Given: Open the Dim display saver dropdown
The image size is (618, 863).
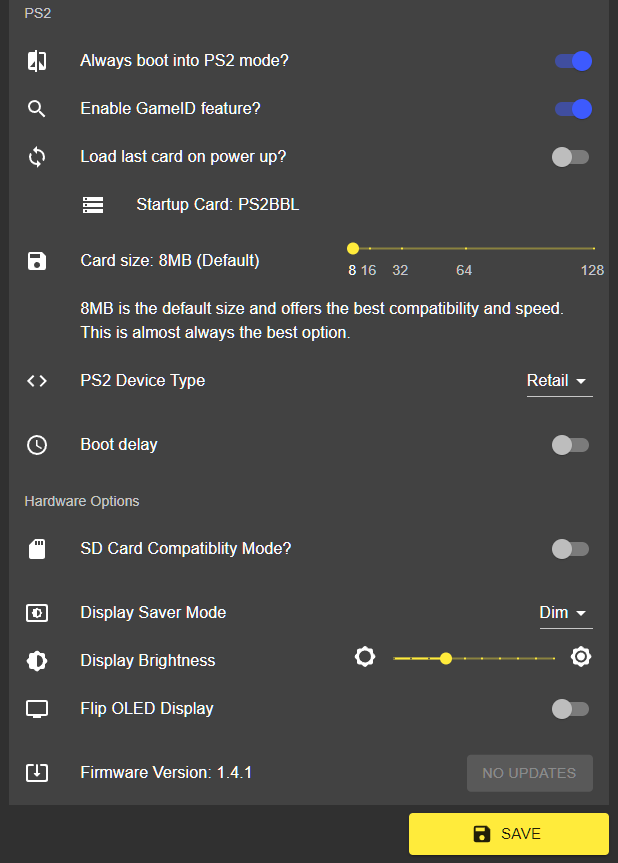Looking at the screenshot, I should [565, 612].
